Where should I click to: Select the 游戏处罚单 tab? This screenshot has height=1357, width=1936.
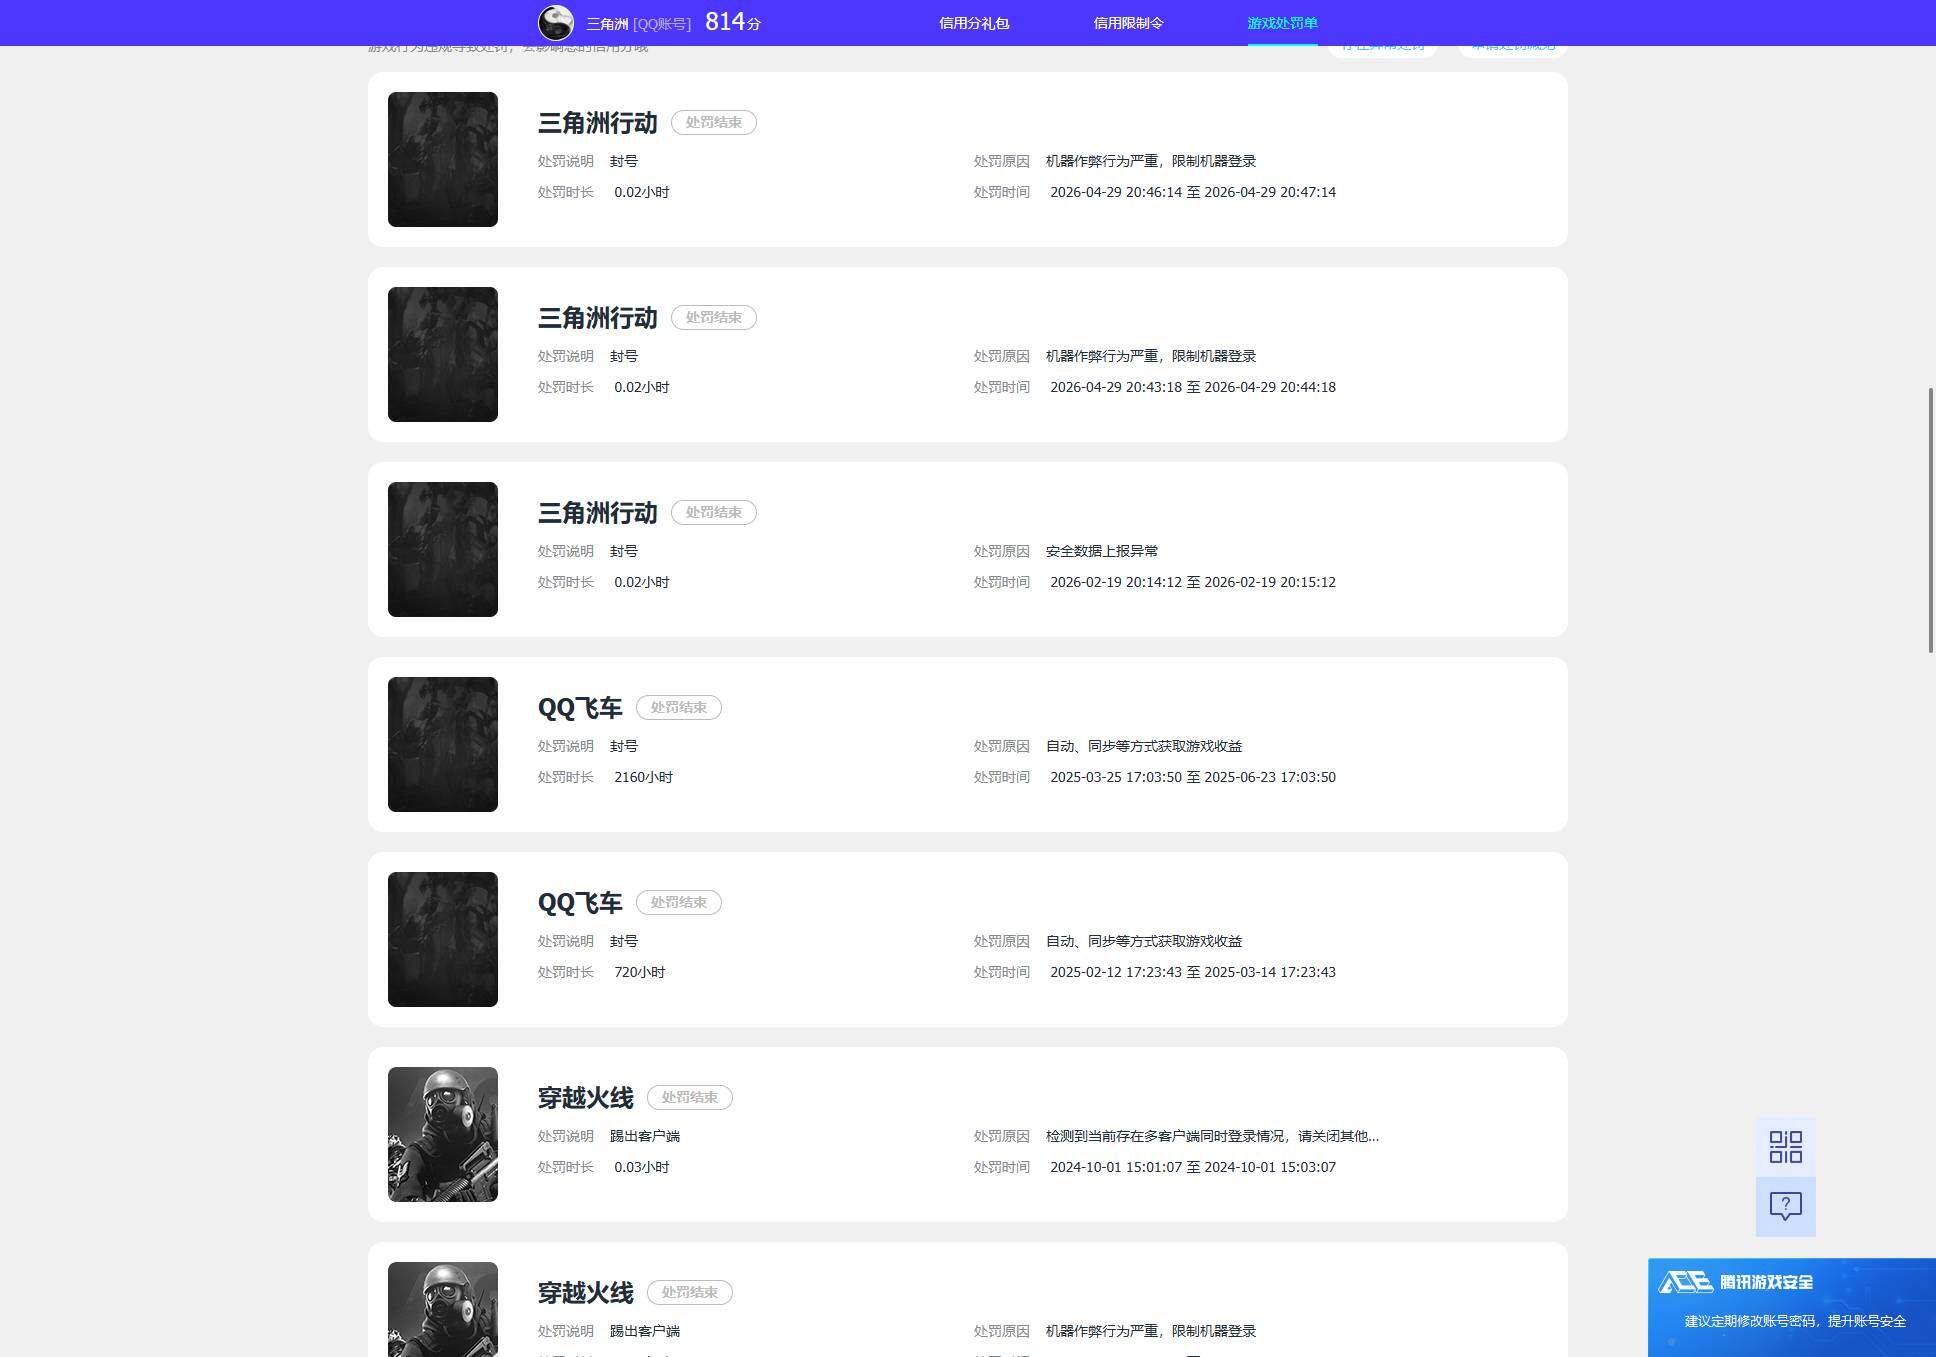click(1282, 23)
